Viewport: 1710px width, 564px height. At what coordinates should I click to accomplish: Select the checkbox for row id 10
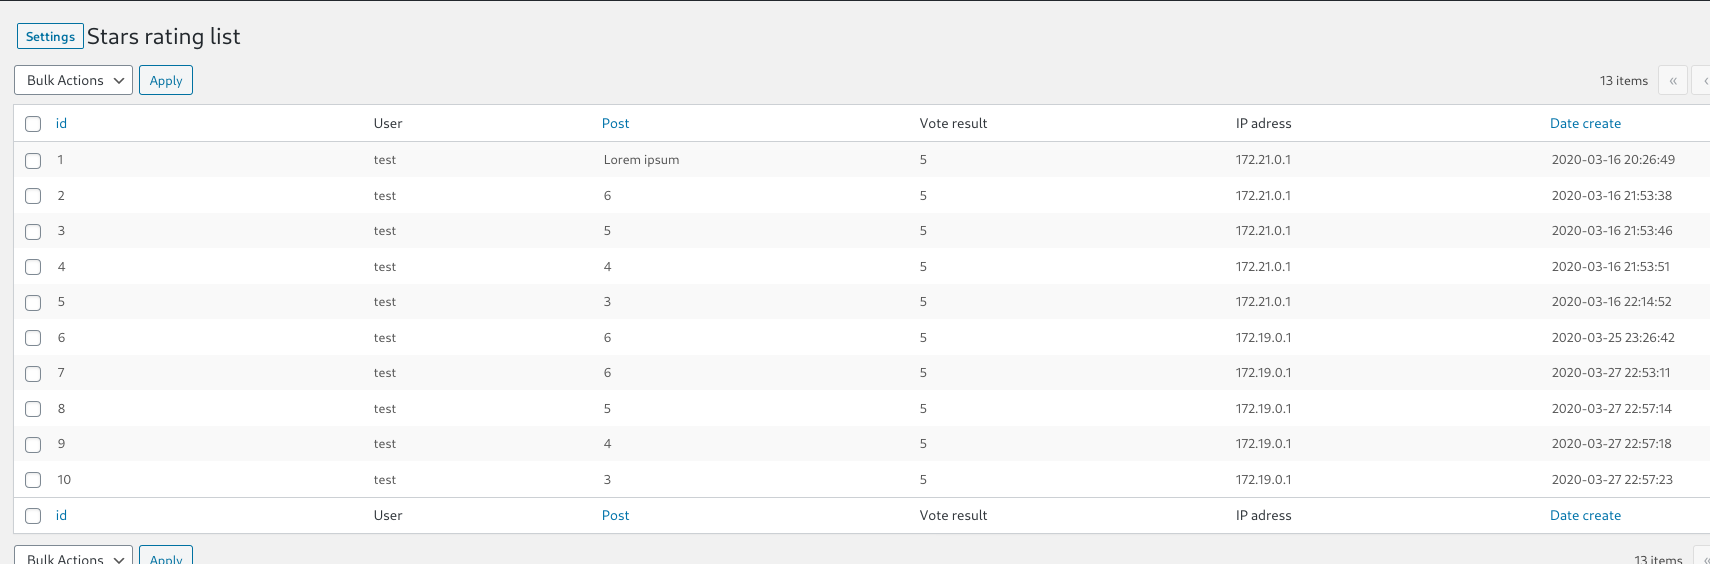click(33, 480)
